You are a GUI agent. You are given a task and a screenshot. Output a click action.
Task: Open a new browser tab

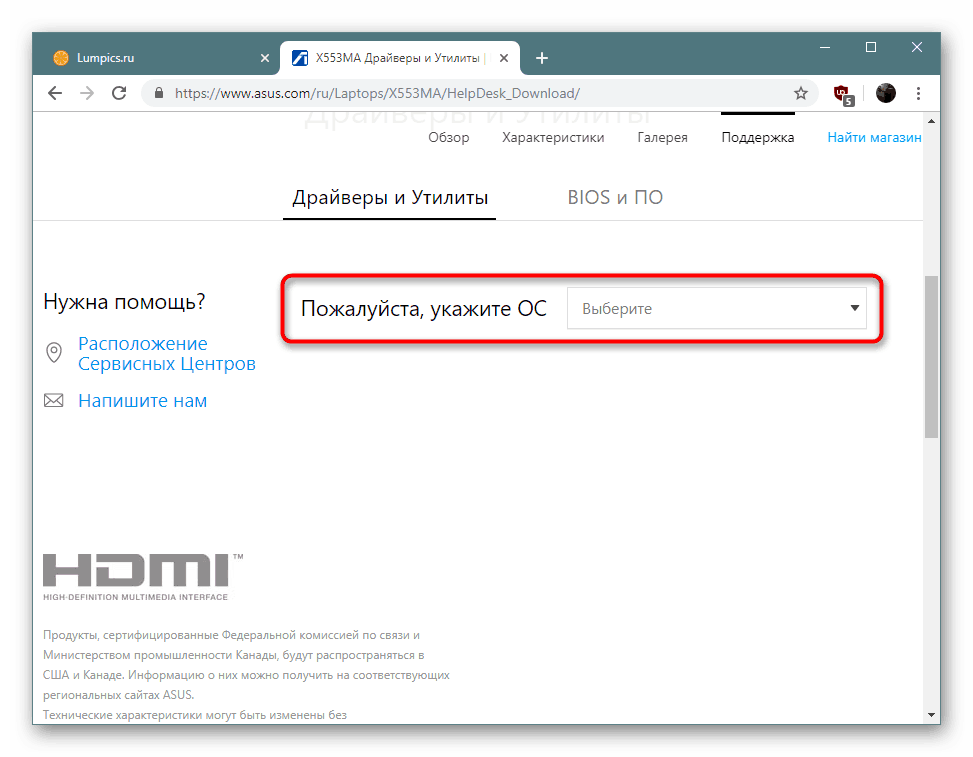coord(542,58)
